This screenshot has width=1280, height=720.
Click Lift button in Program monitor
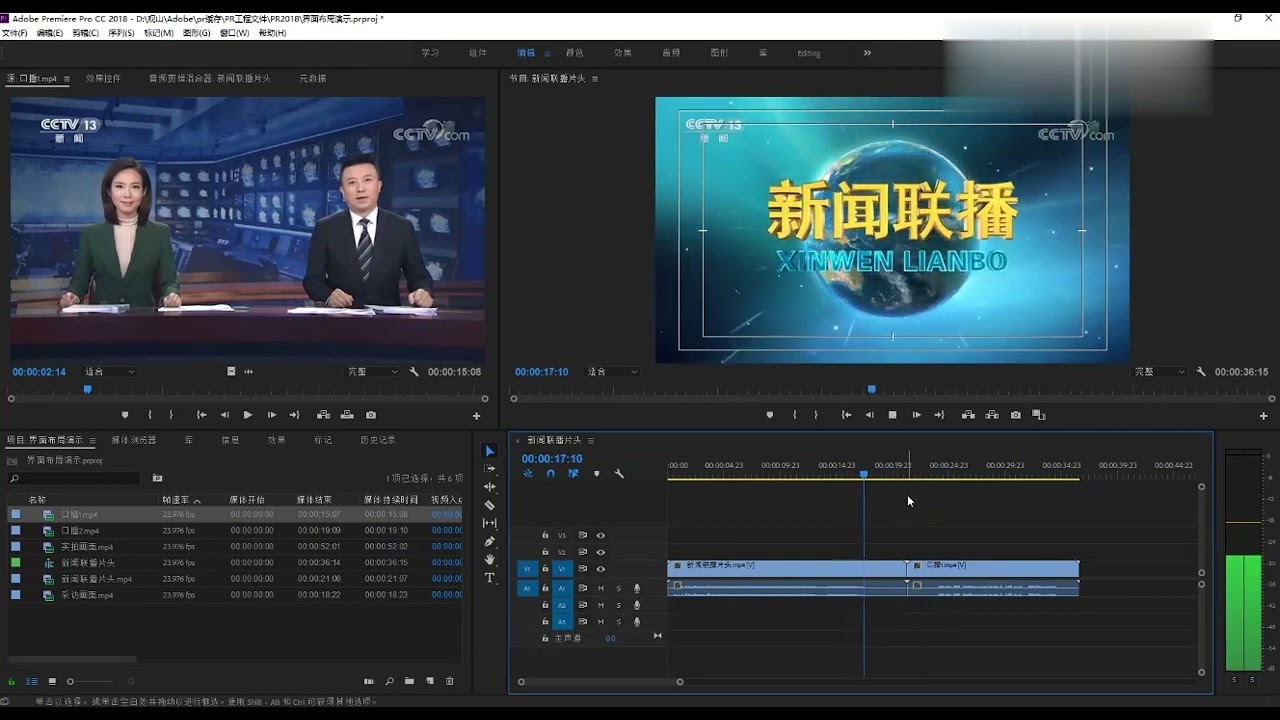coord(968,415)
